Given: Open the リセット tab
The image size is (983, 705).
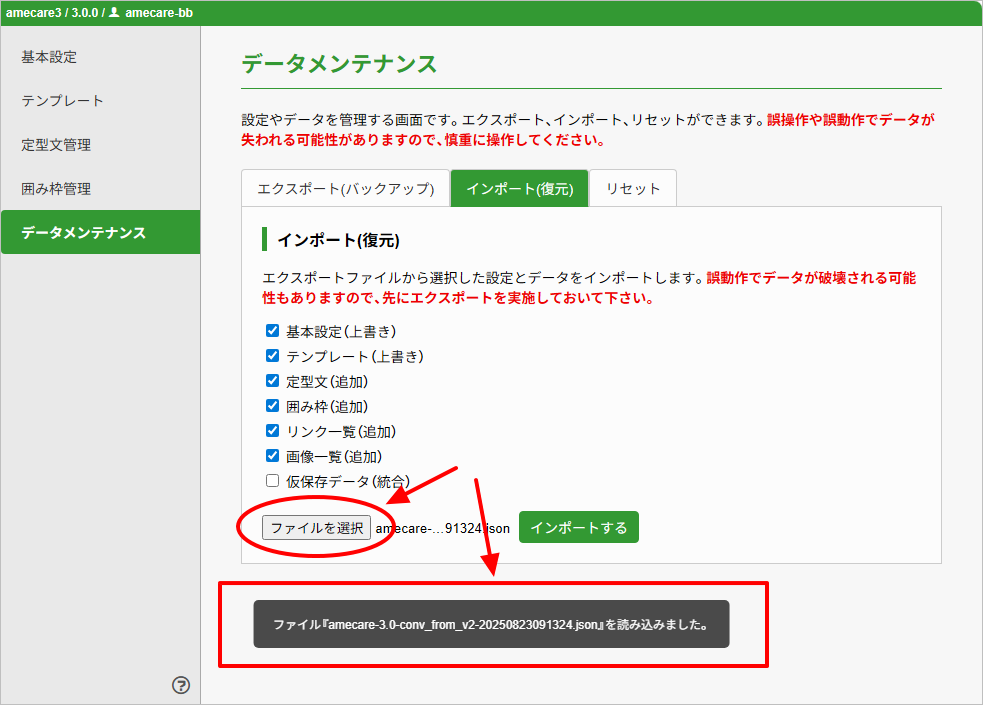Looking at the screenshot, I should (x=632, y=188).
